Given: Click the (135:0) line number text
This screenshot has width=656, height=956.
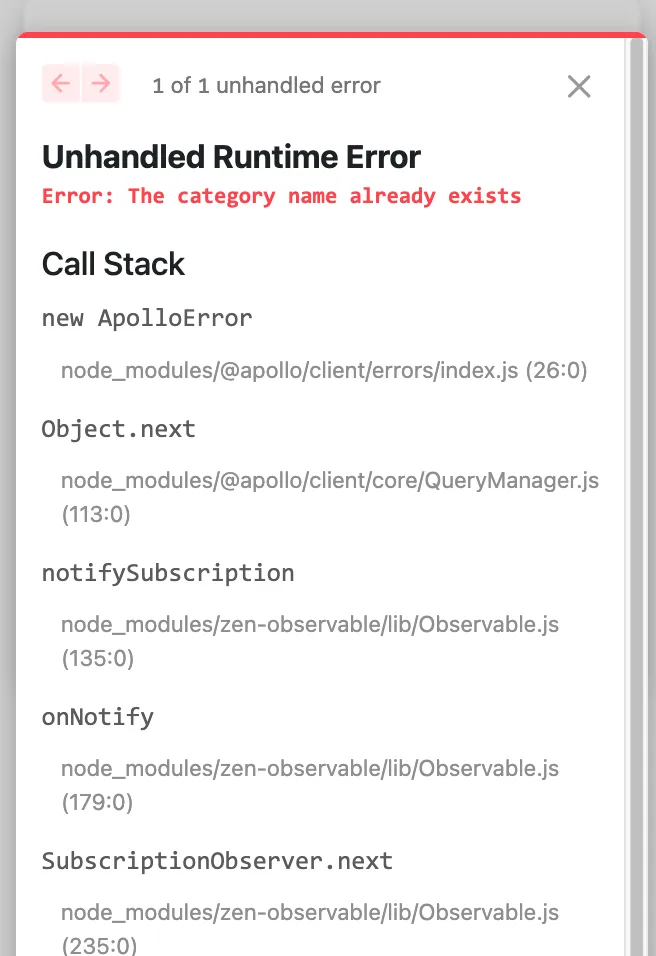Looking at the screenshot, I should pos(97,659).
